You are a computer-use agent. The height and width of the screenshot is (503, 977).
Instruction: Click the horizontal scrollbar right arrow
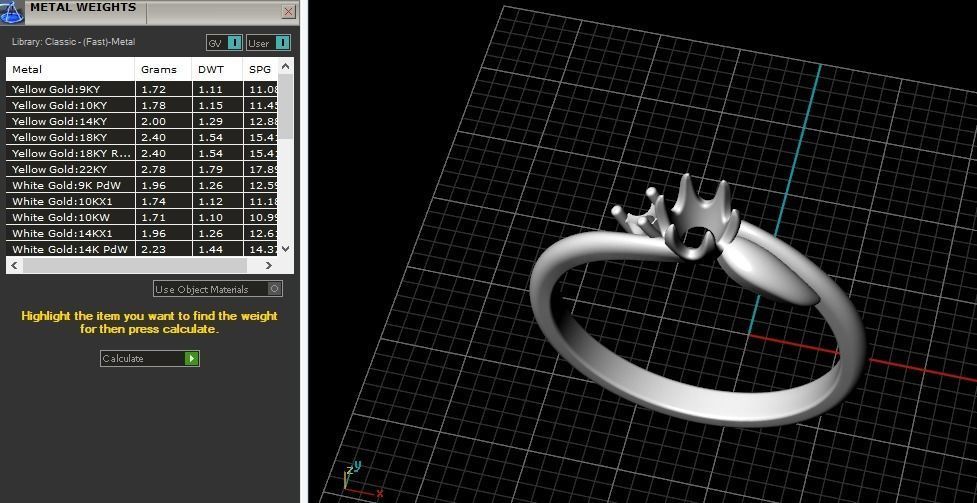269,265
